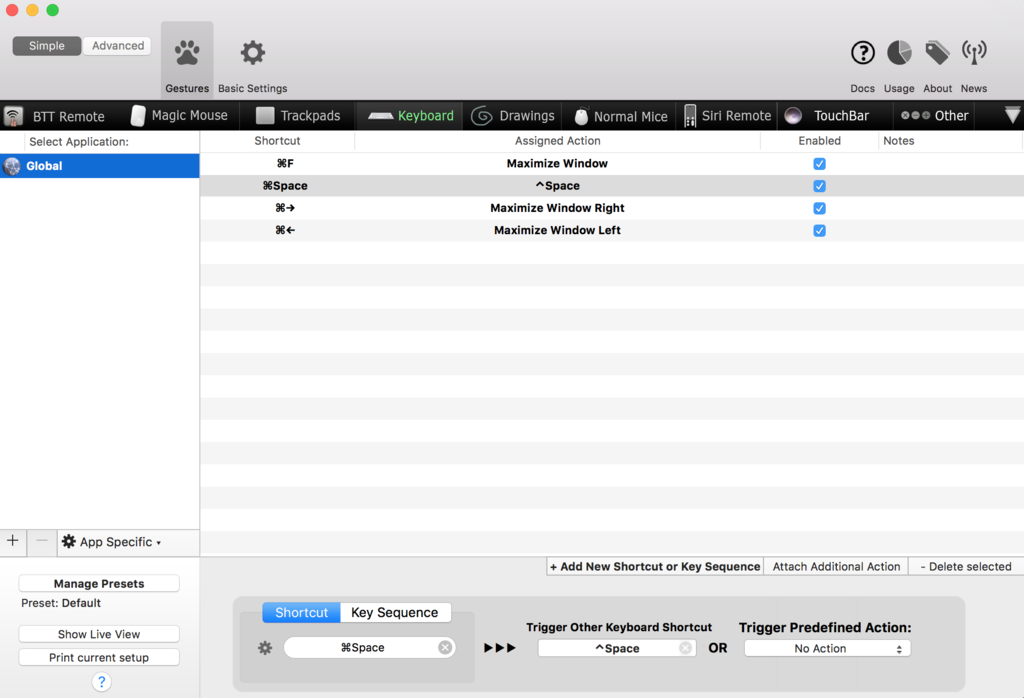Screen dimensions: 1024x698
Task: Select the Maximize Window action row
Action: coord(611,164)
